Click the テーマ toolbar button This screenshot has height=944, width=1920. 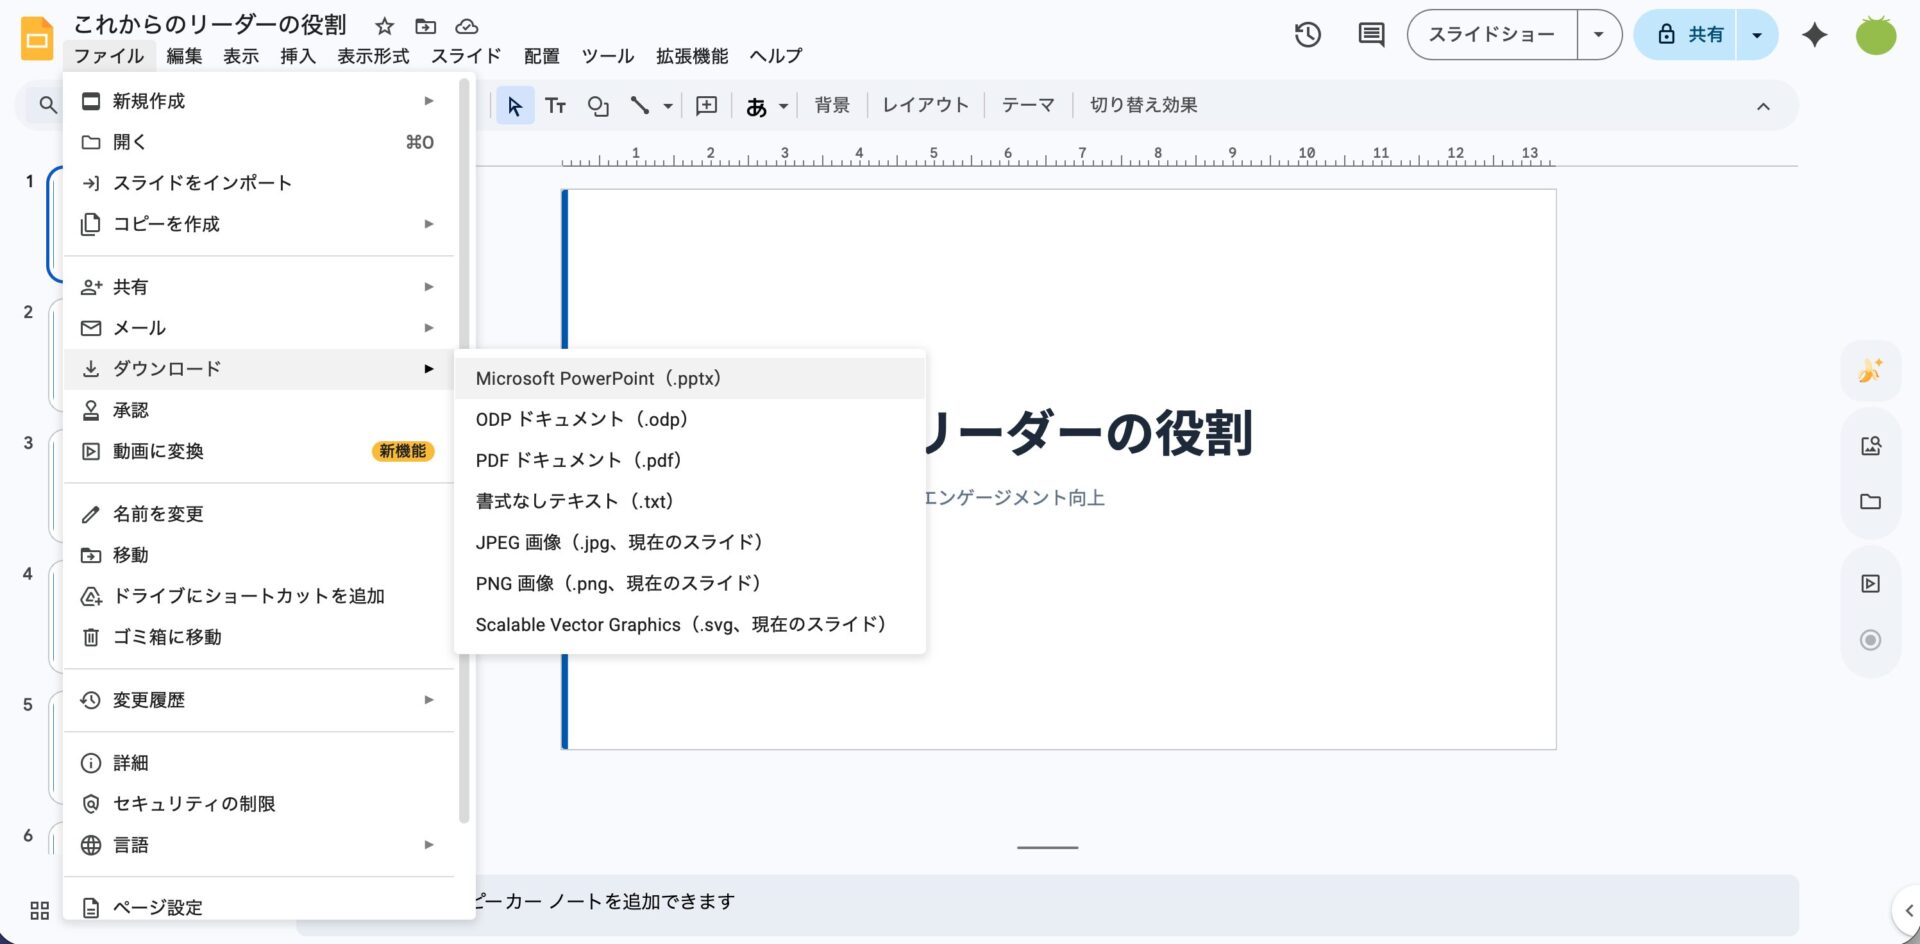coord(1027,105)
